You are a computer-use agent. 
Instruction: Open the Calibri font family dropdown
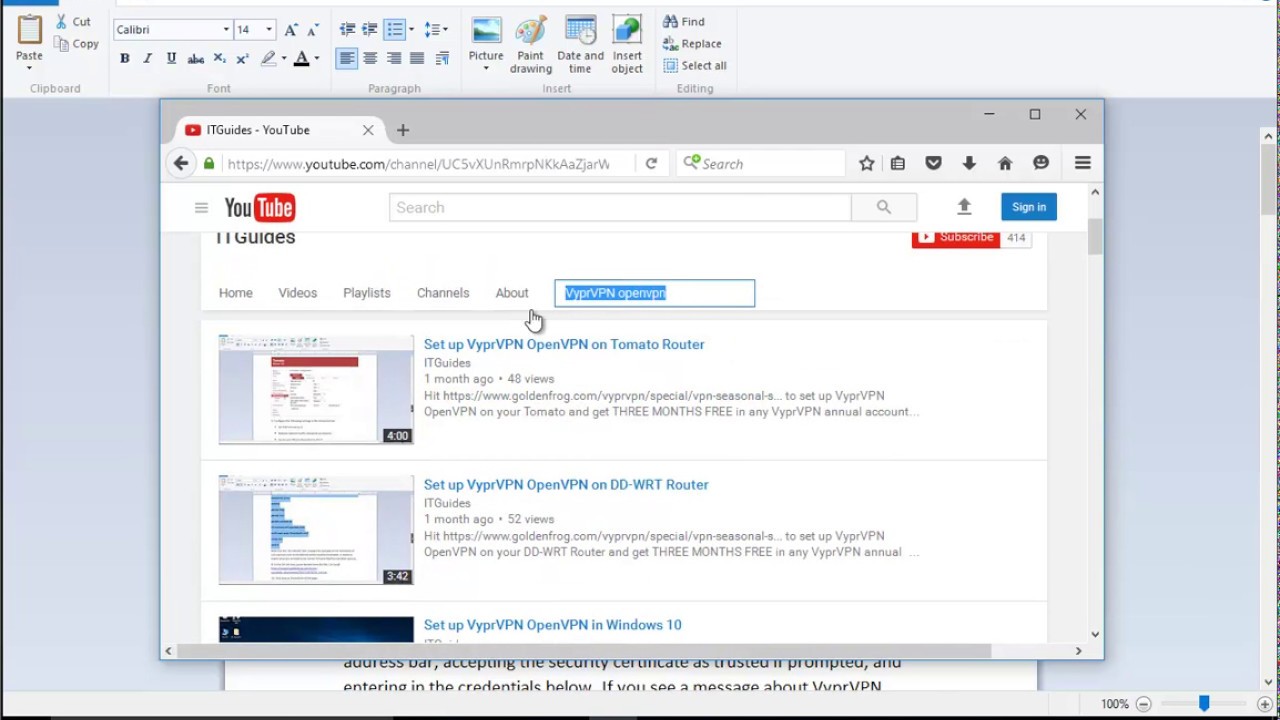point(226,30)
